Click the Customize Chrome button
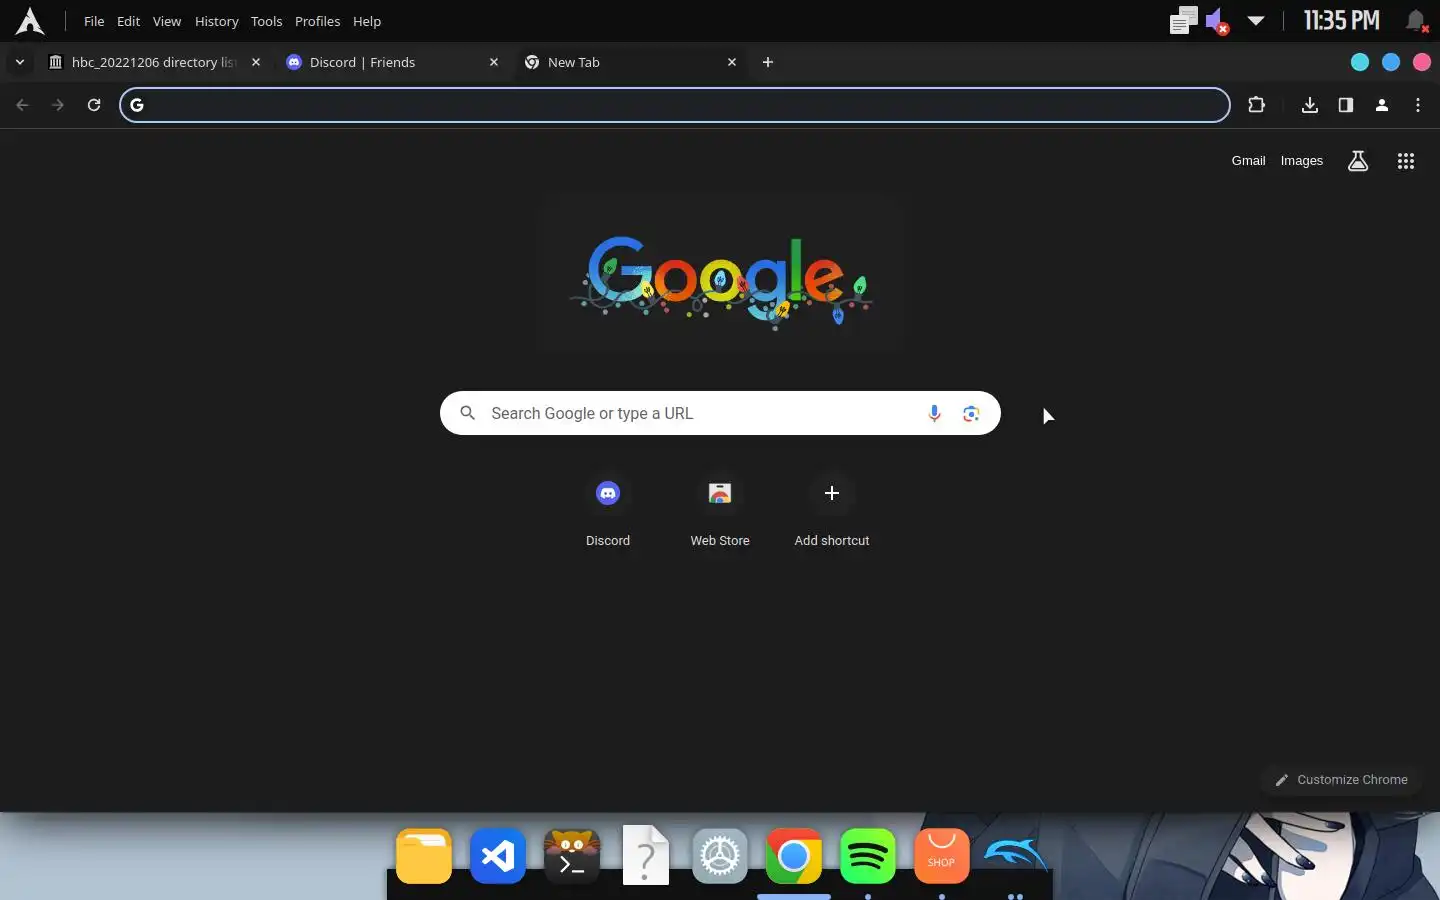This screenshot has width=1440, height=900. [1341, 780]
